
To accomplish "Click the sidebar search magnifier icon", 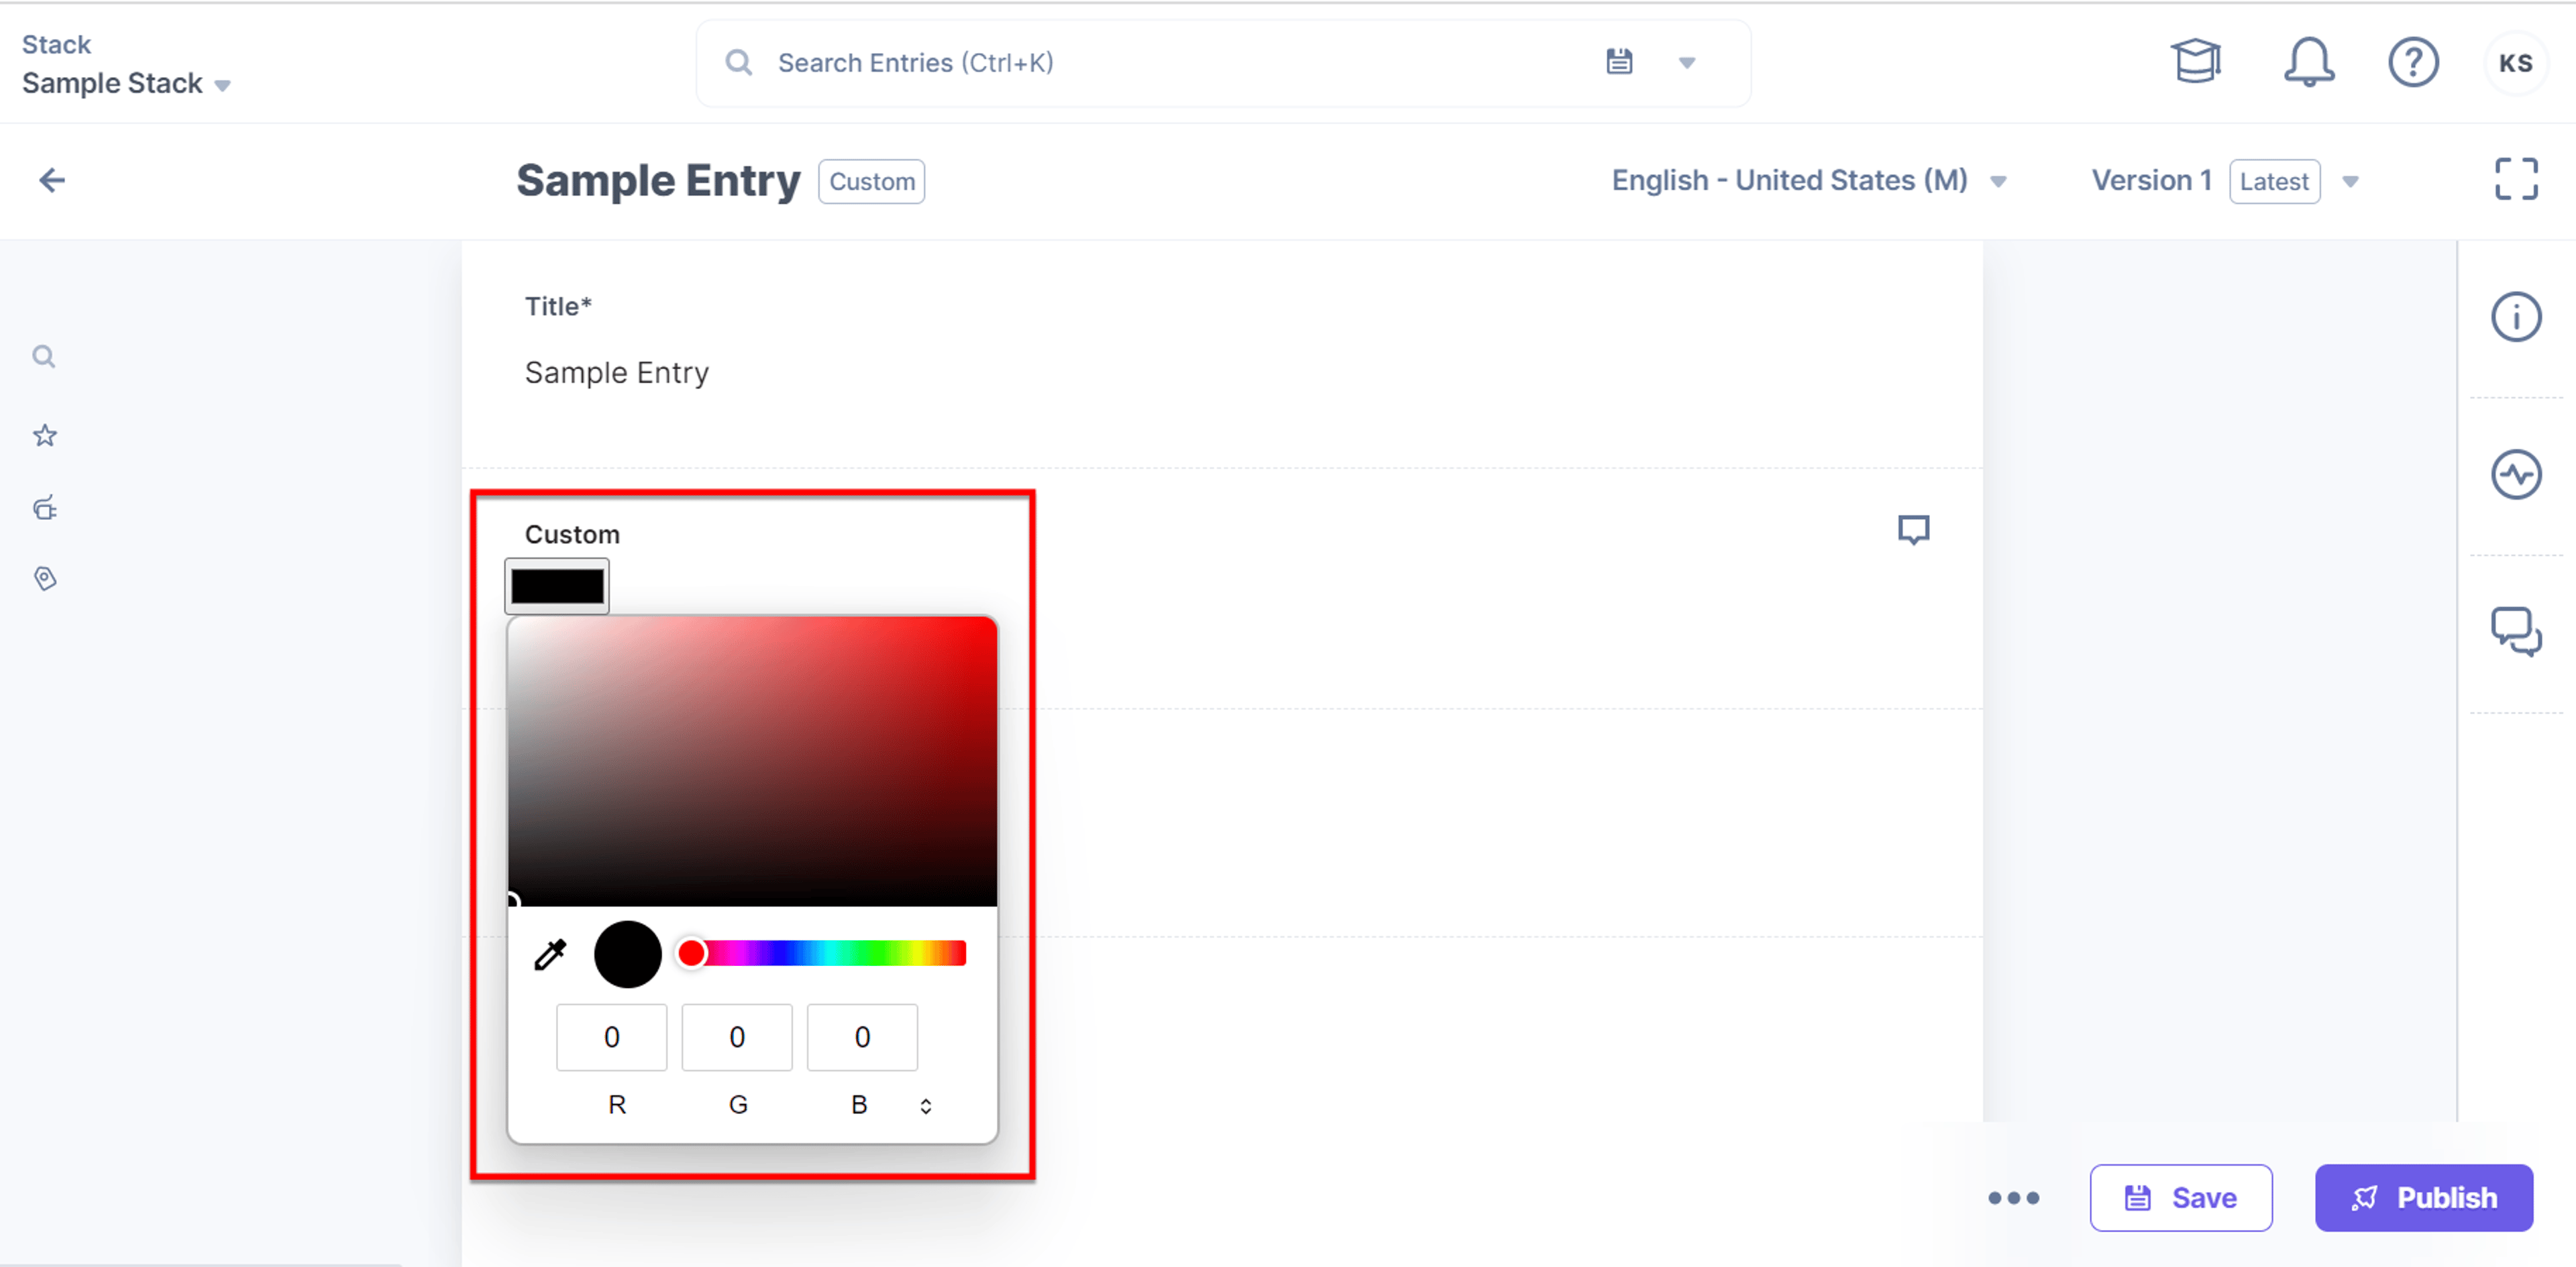I will (44, 357).
